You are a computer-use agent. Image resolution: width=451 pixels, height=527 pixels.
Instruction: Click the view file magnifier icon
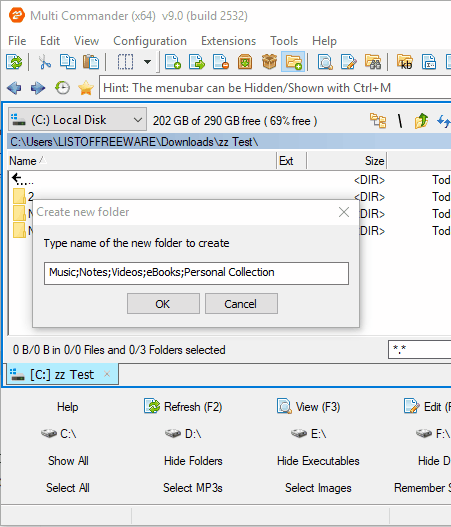[x=325, y=62]
